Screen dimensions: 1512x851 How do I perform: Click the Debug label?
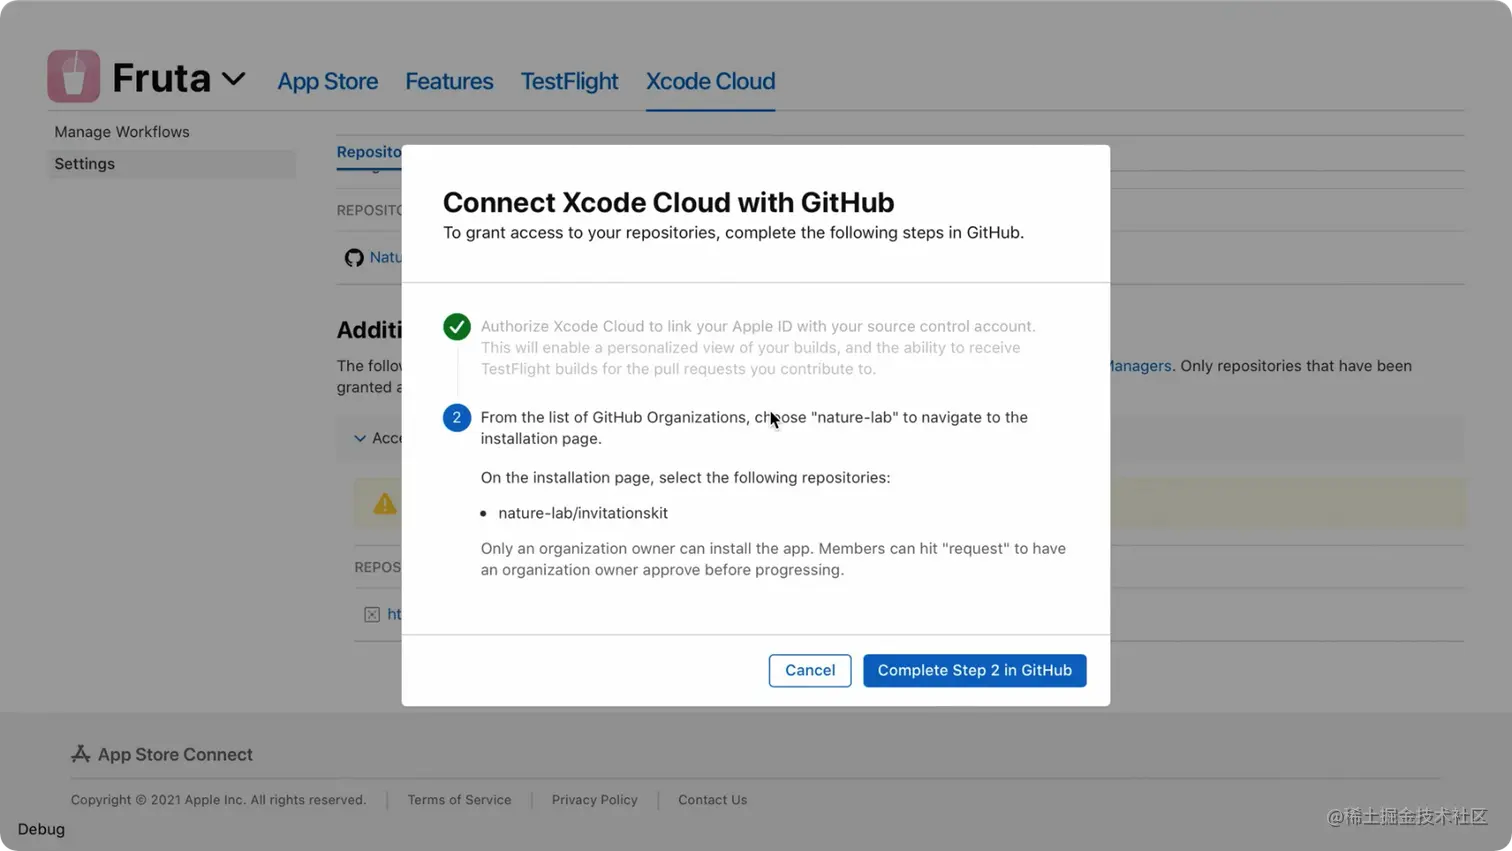pos(41,829)
